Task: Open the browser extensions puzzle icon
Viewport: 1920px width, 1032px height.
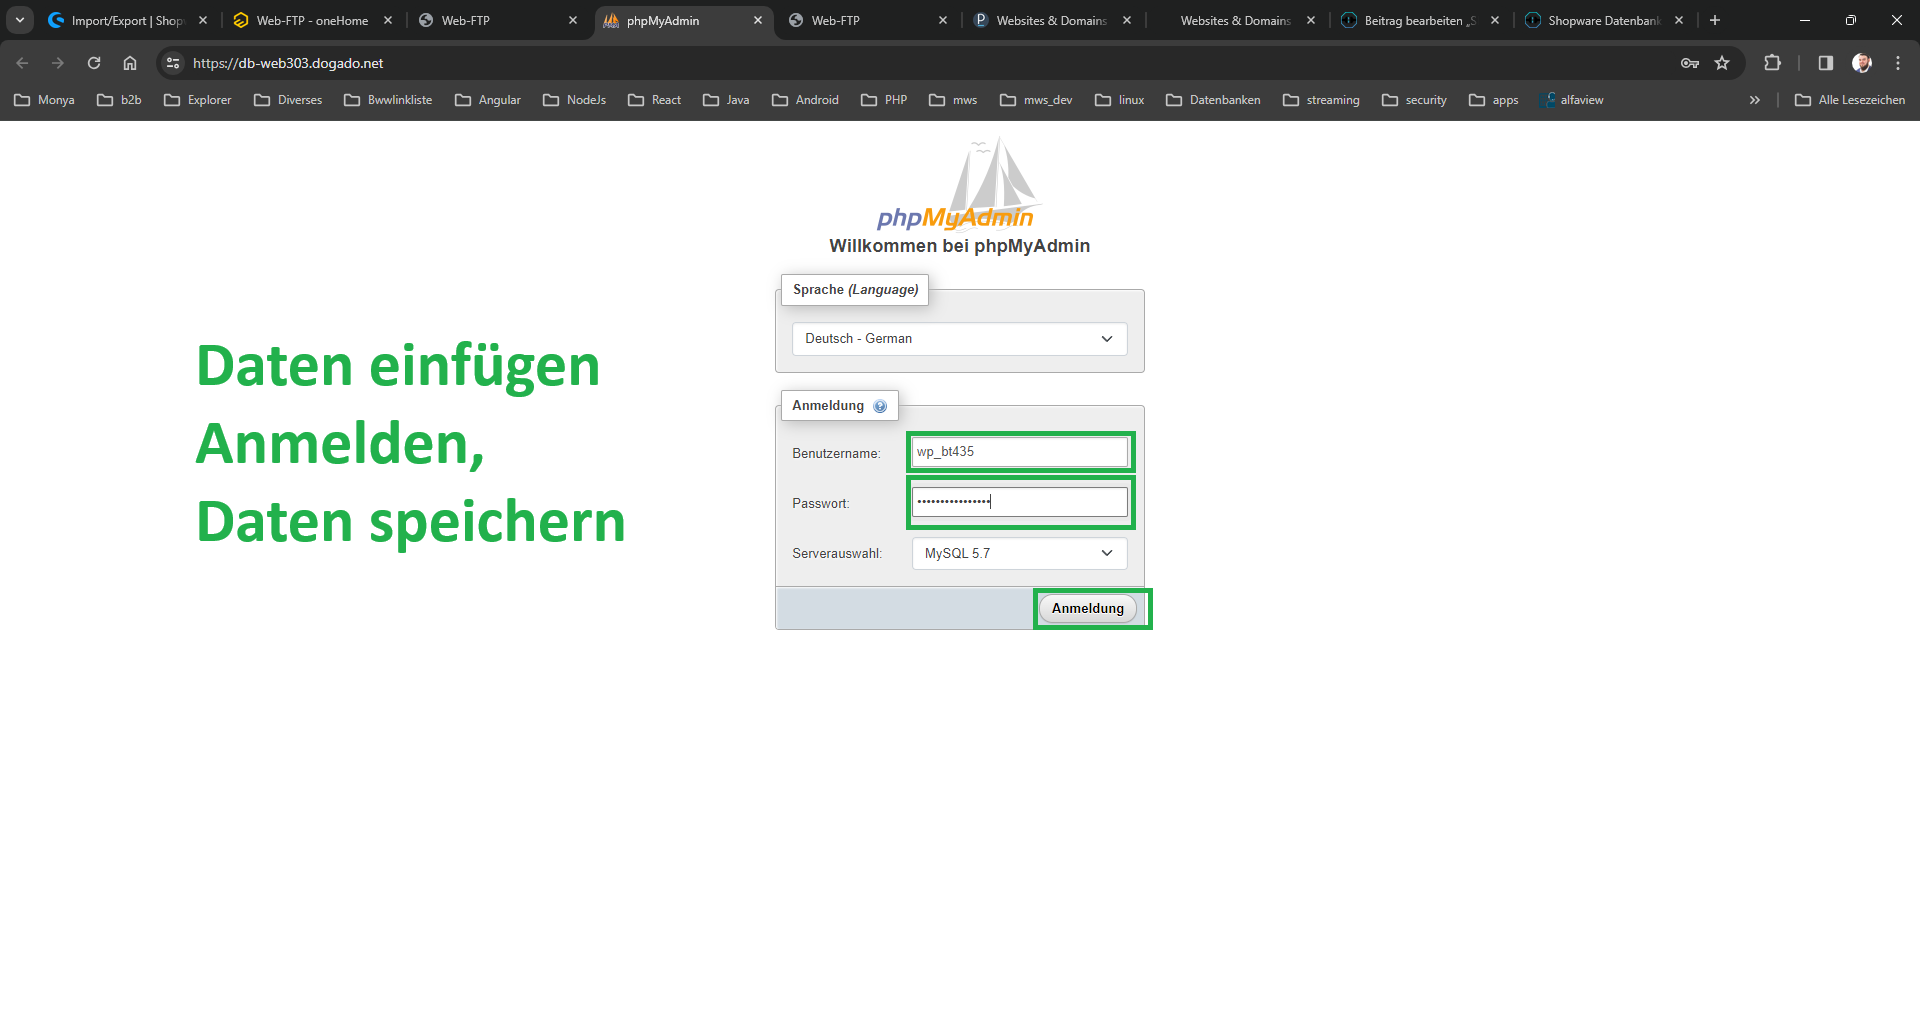Action: pyautogui.click(x=1772, y=63)
